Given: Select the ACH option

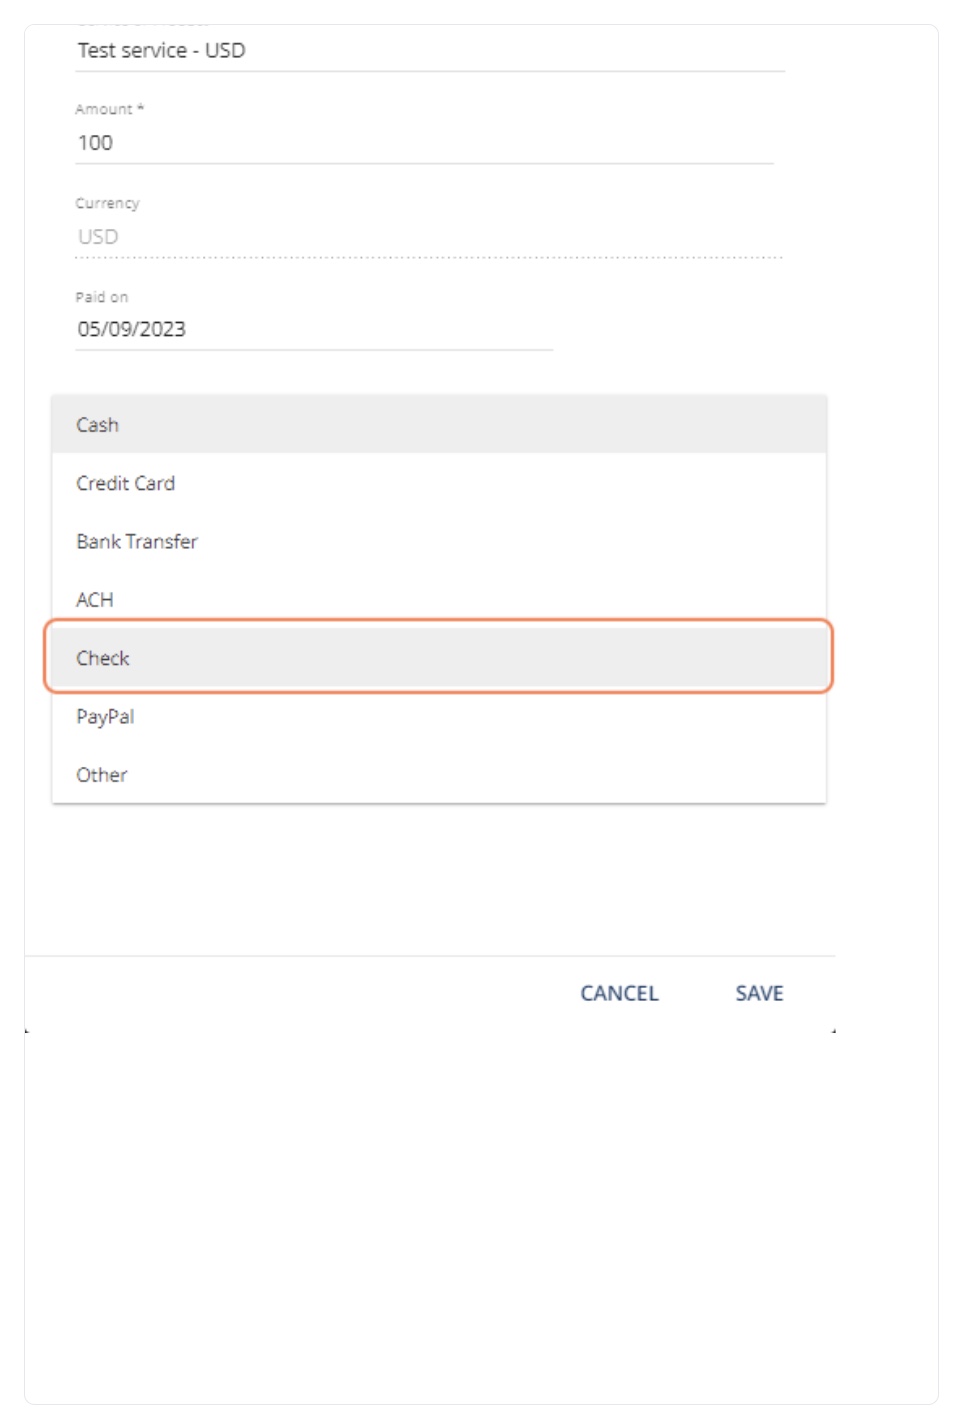Looking at the screenshot, I should (439, 599).
